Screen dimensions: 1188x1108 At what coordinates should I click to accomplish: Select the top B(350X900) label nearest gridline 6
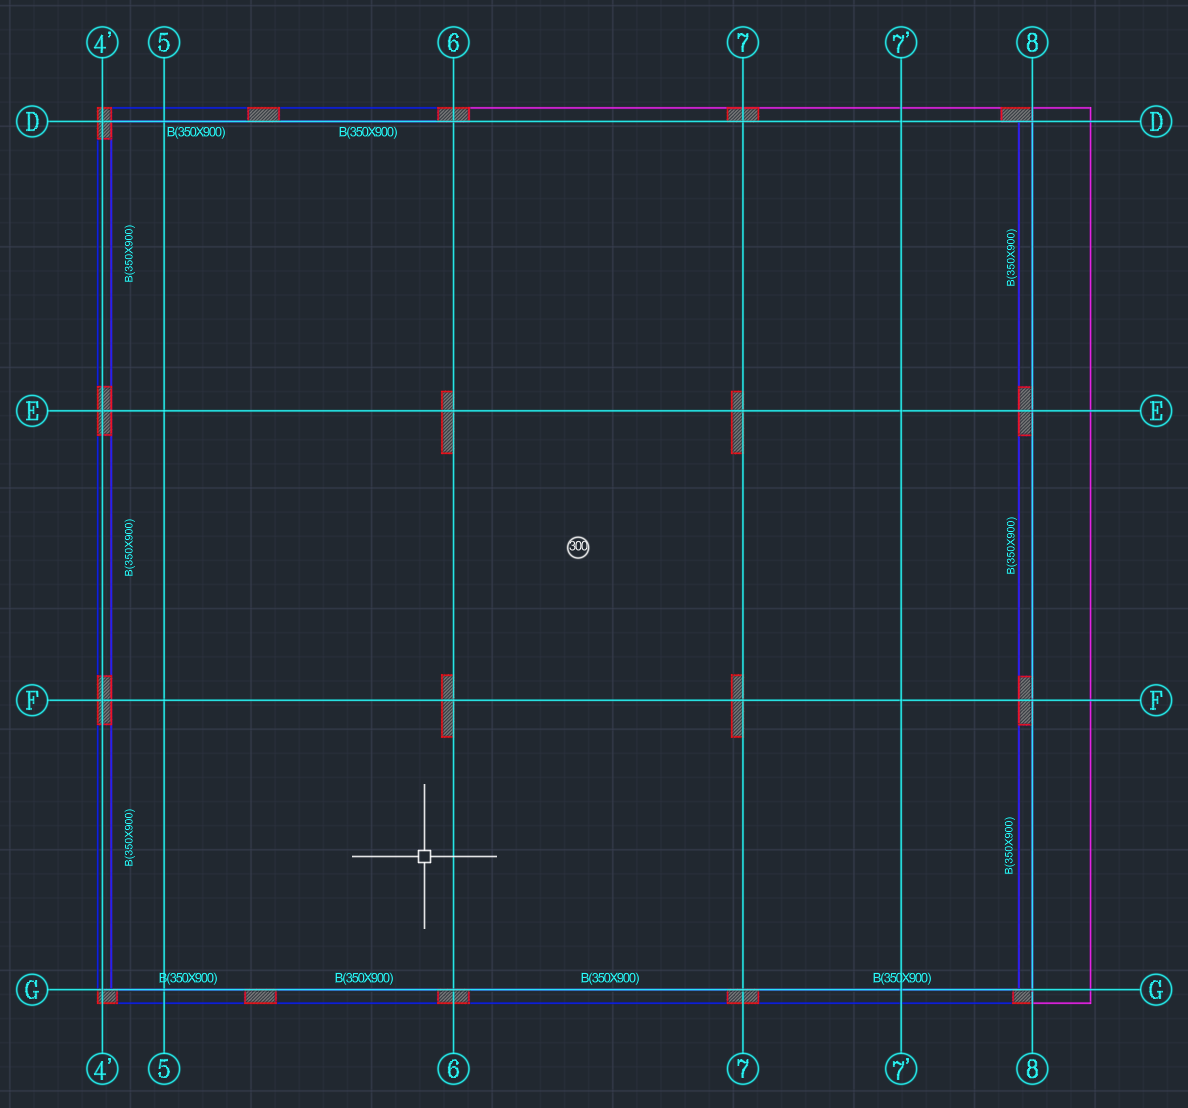pos(368,132)
